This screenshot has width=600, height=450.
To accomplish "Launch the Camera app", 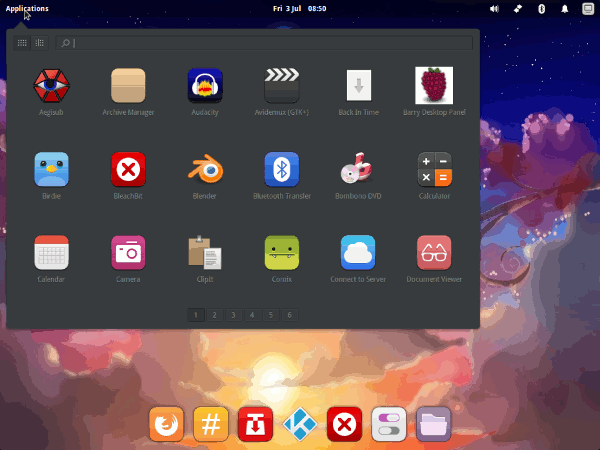I will (x=128, y=252).
